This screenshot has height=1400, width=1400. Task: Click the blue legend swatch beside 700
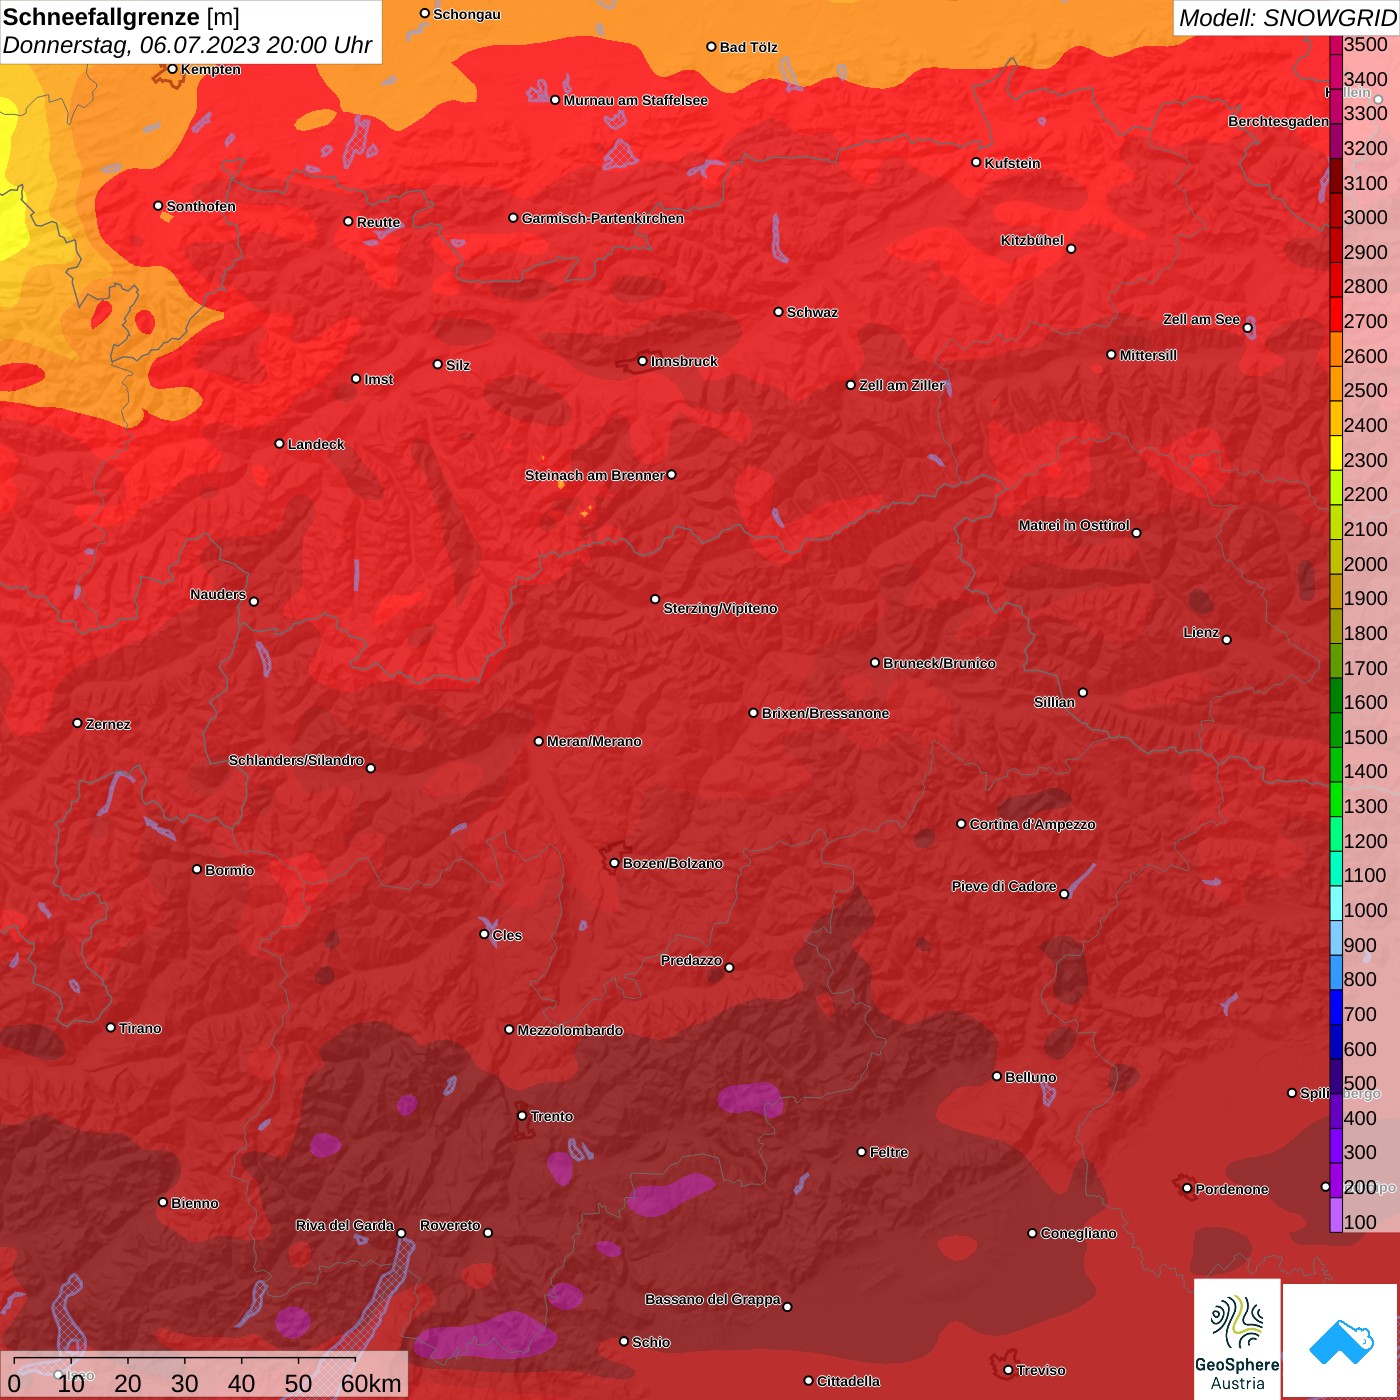click(x=1336, y=1009)
